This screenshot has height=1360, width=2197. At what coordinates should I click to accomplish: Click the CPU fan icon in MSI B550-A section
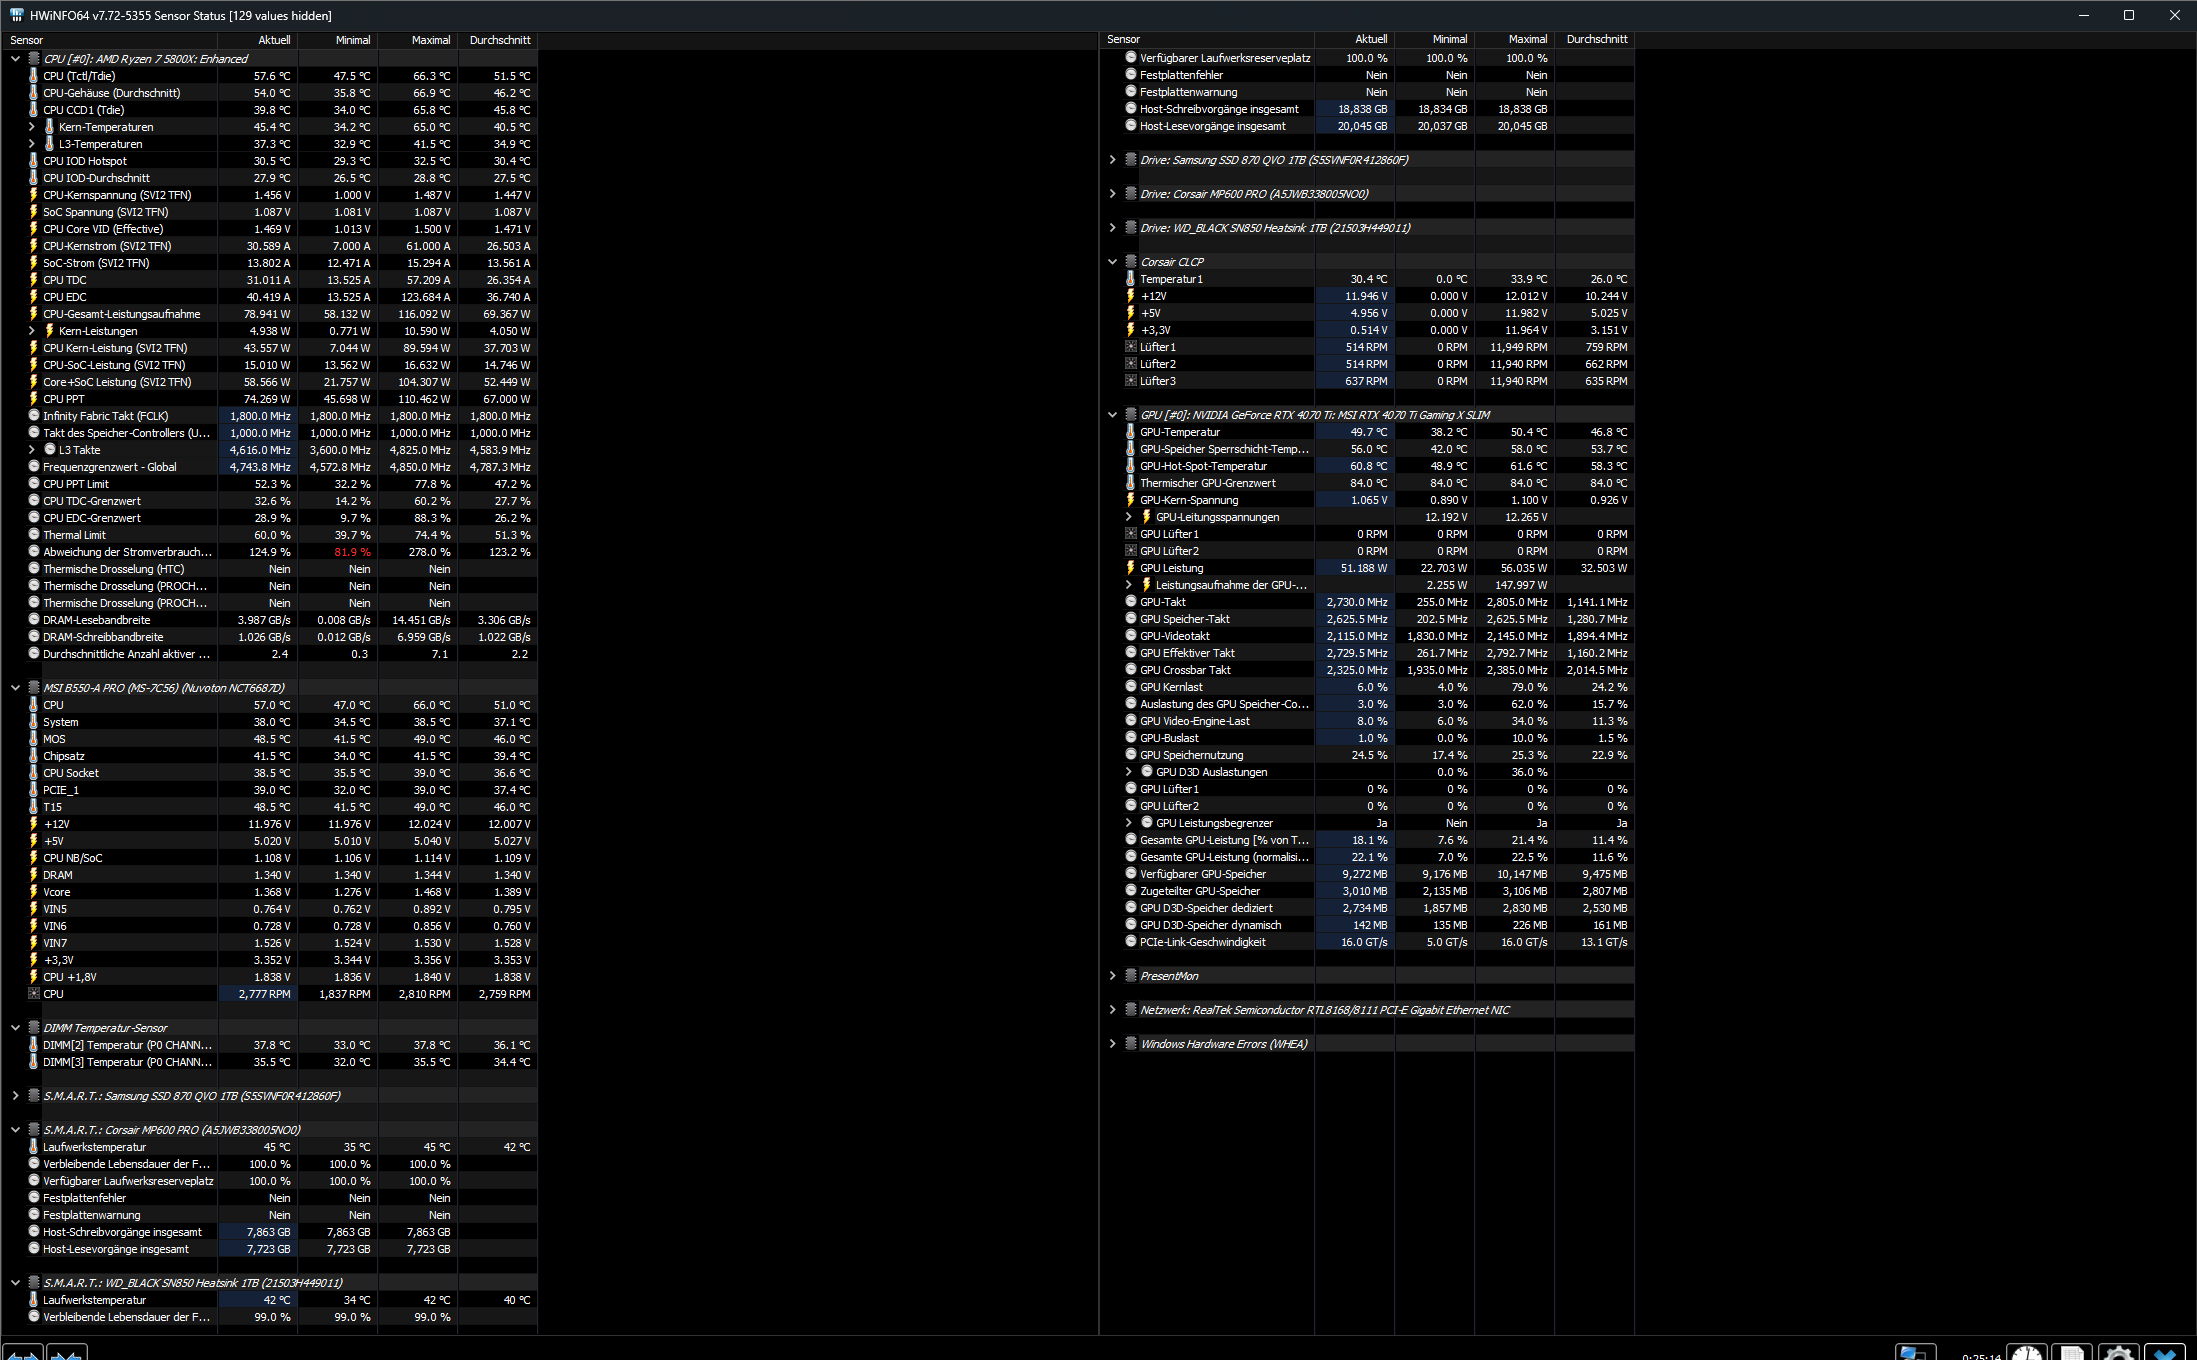click(34, 994)
